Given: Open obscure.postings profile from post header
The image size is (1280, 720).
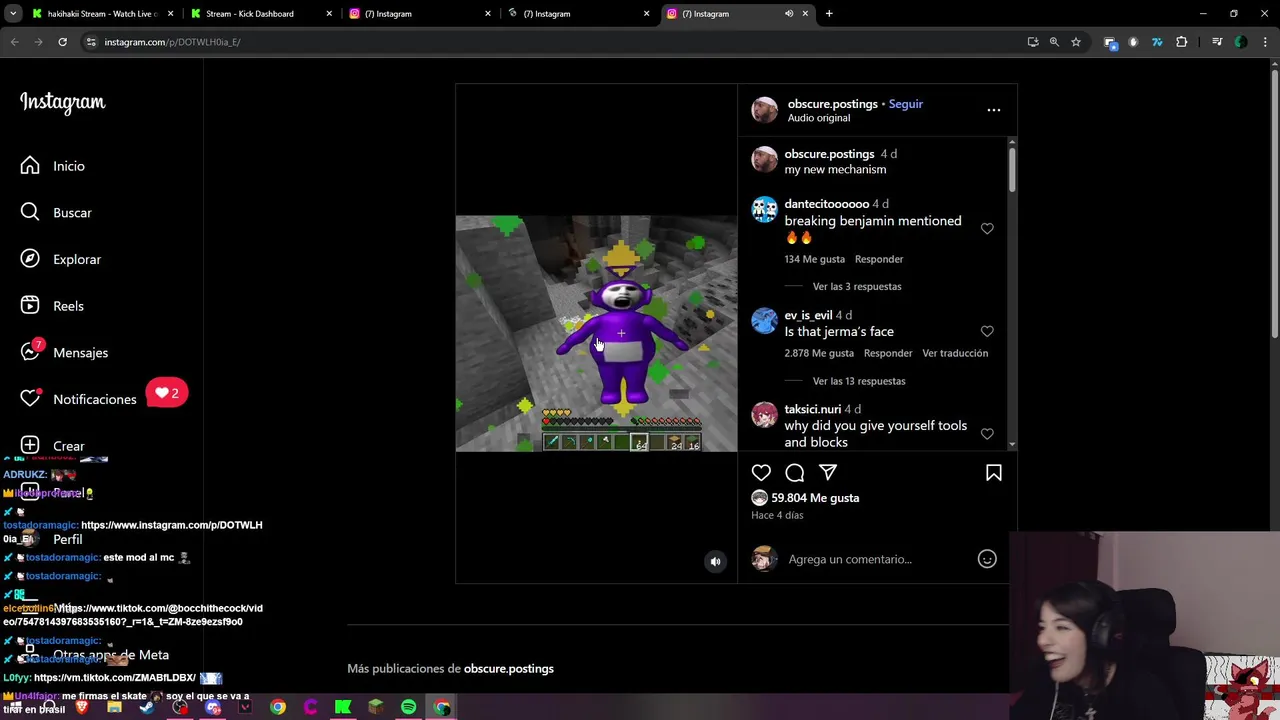Looking at the screenshot, I should [x=832, y=104].
